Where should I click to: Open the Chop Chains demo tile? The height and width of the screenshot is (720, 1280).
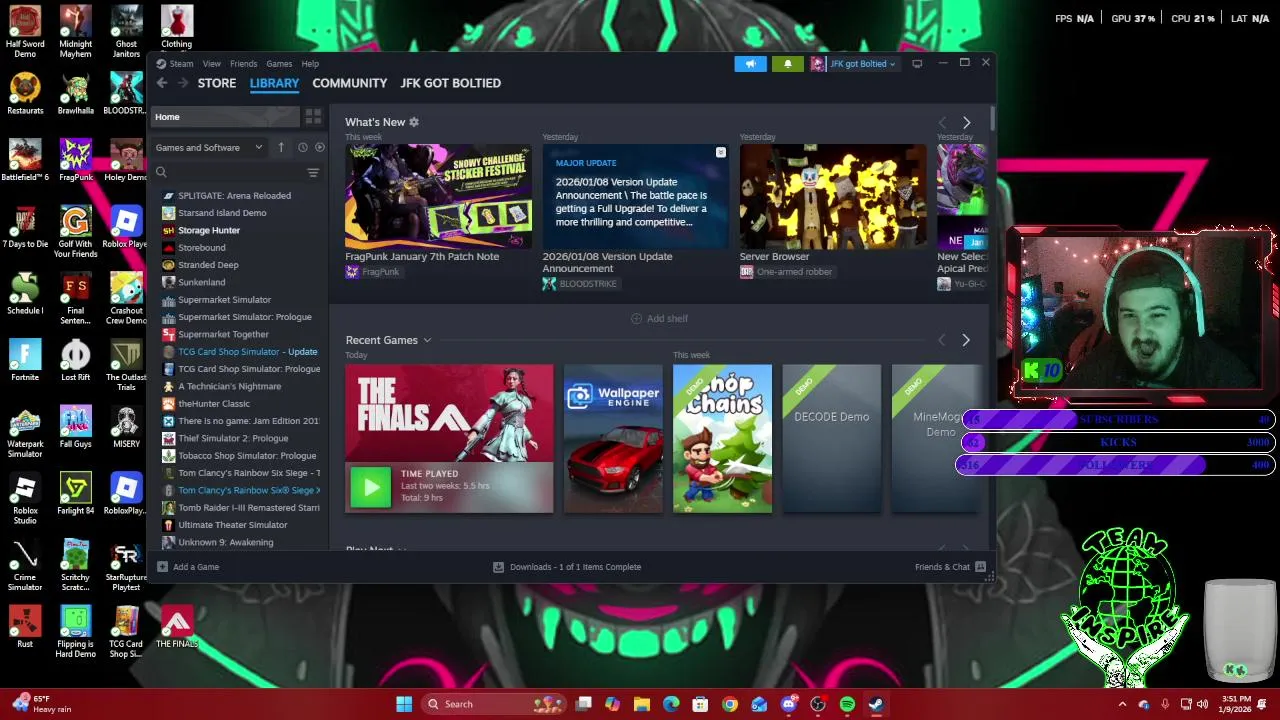722,439
